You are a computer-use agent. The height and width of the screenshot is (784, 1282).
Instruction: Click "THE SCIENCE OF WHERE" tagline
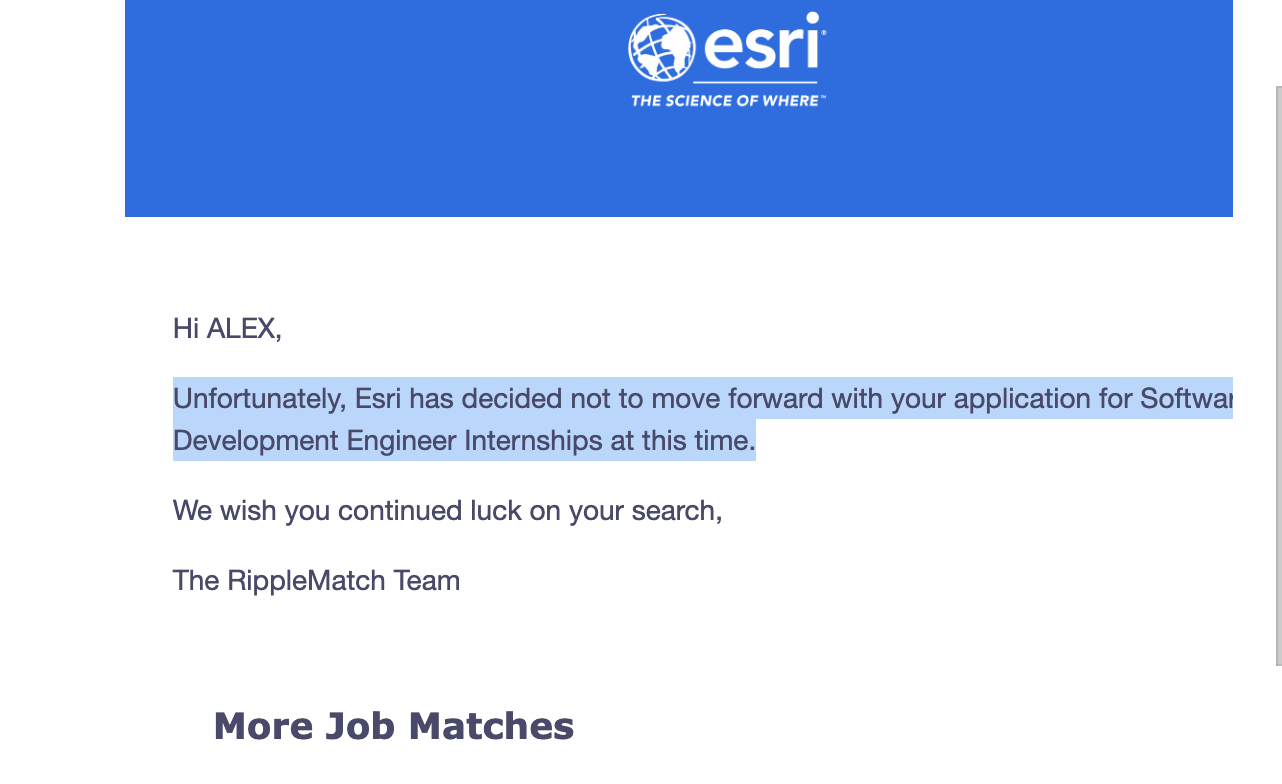727,100
